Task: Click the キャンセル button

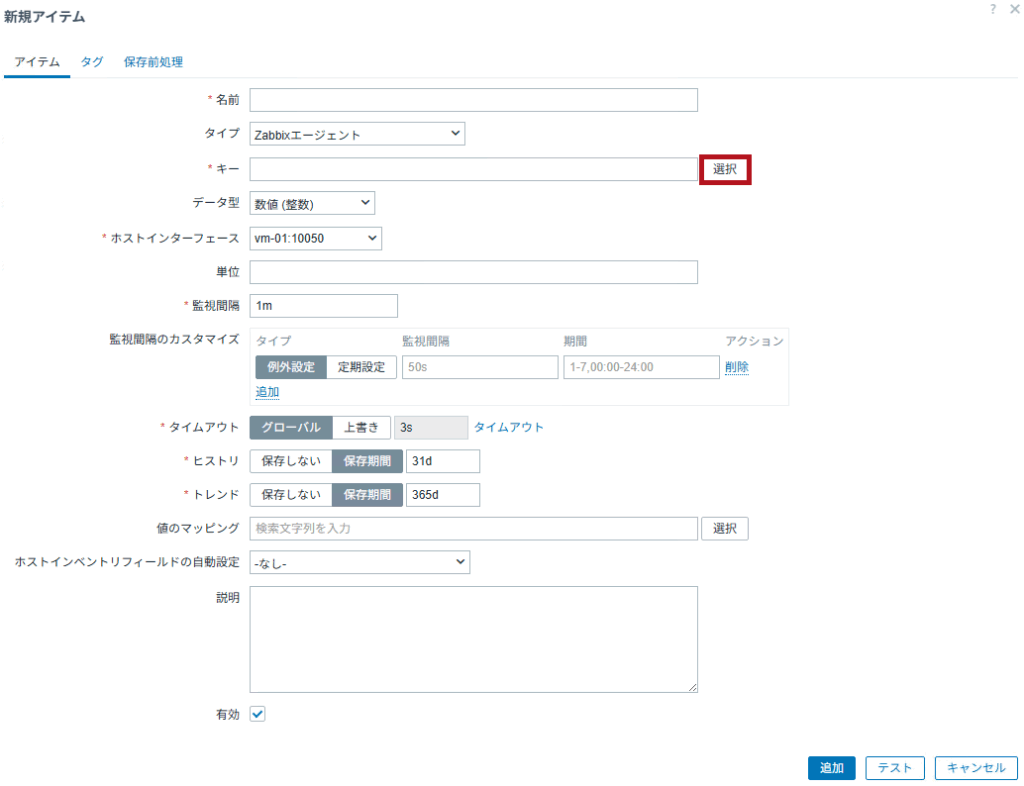Action: 975,767
